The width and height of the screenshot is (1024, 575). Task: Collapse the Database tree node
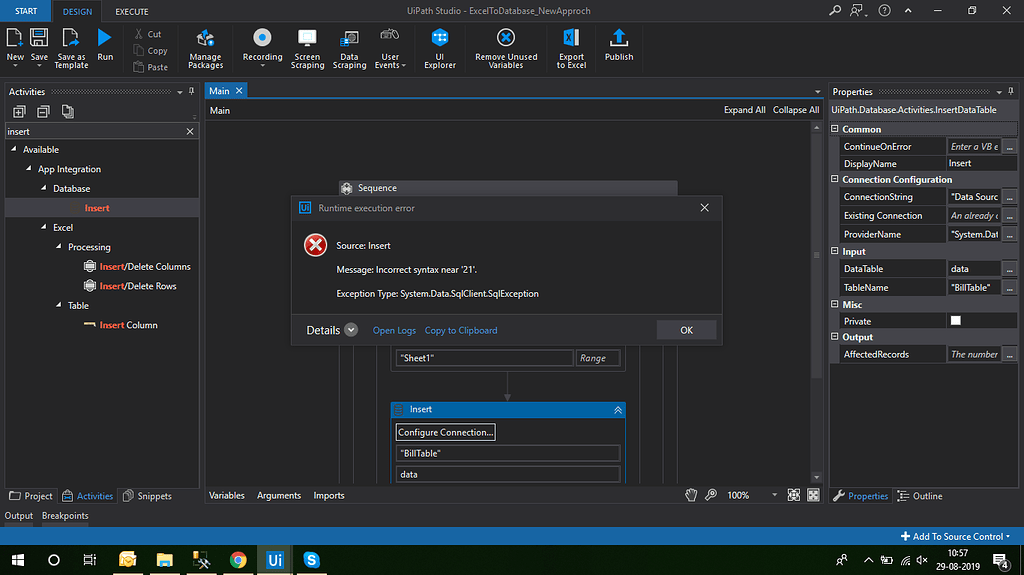[45, 188]
